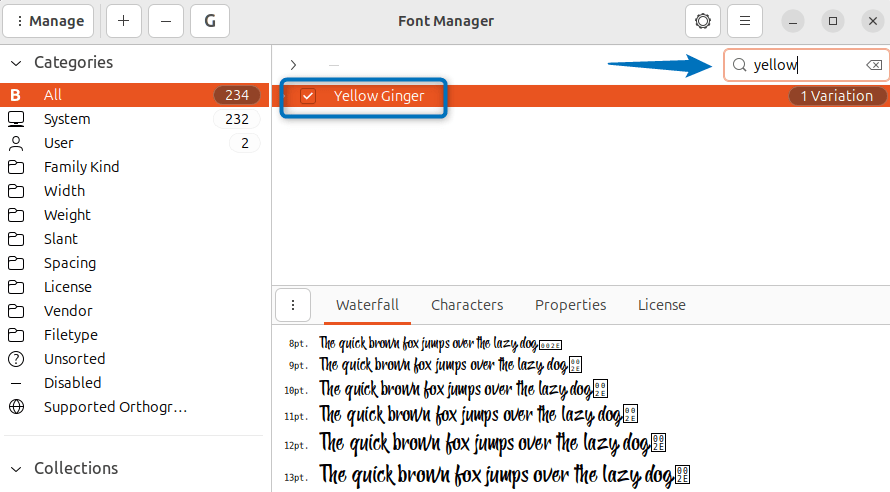This screenshot has height=492, width=890.
Task: Open the preferences gear icon
Action: click(x=703, y=21)
